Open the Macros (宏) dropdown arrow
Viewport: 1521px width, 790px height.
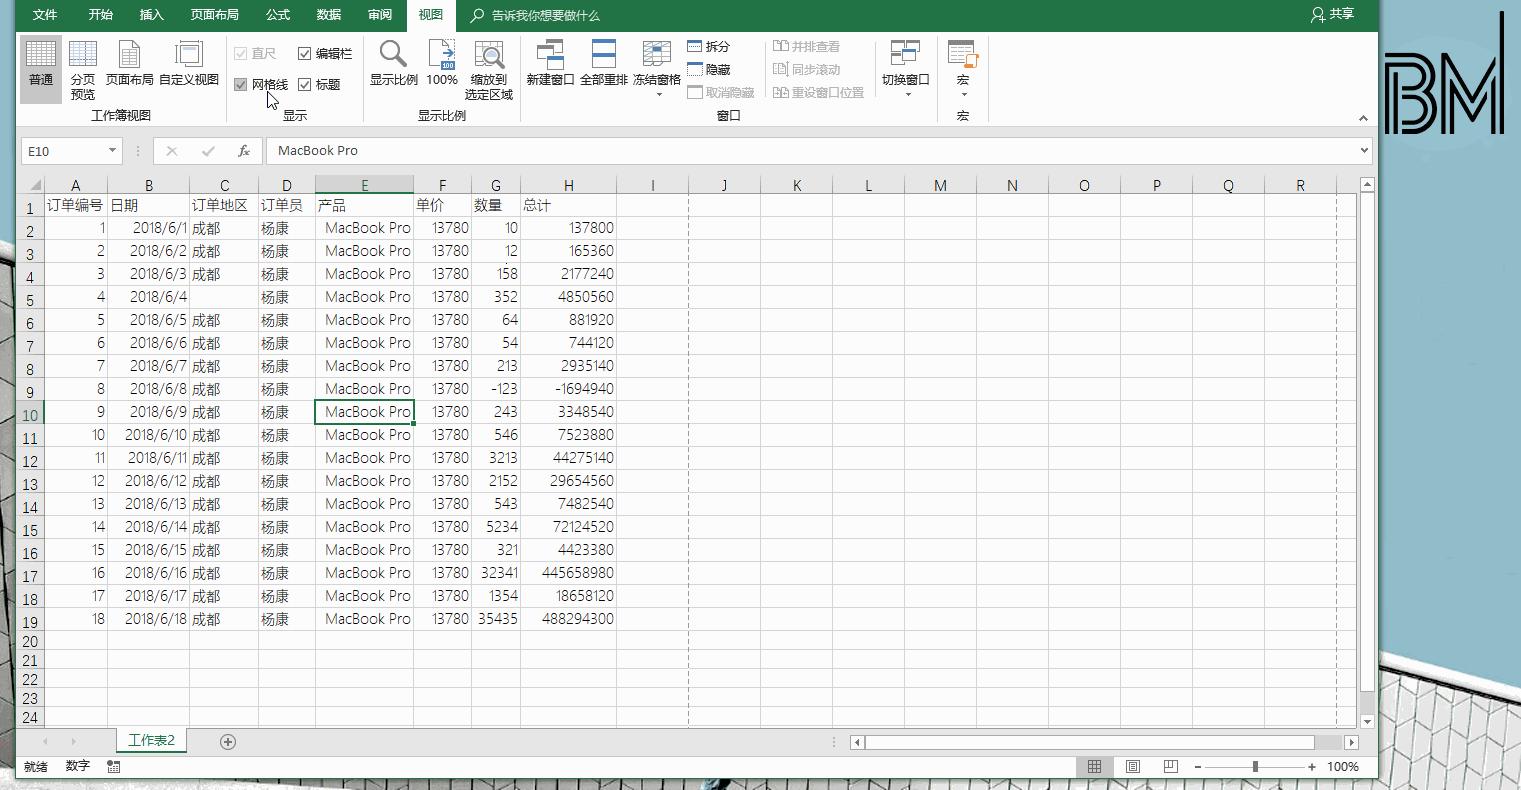coord(963,95)
